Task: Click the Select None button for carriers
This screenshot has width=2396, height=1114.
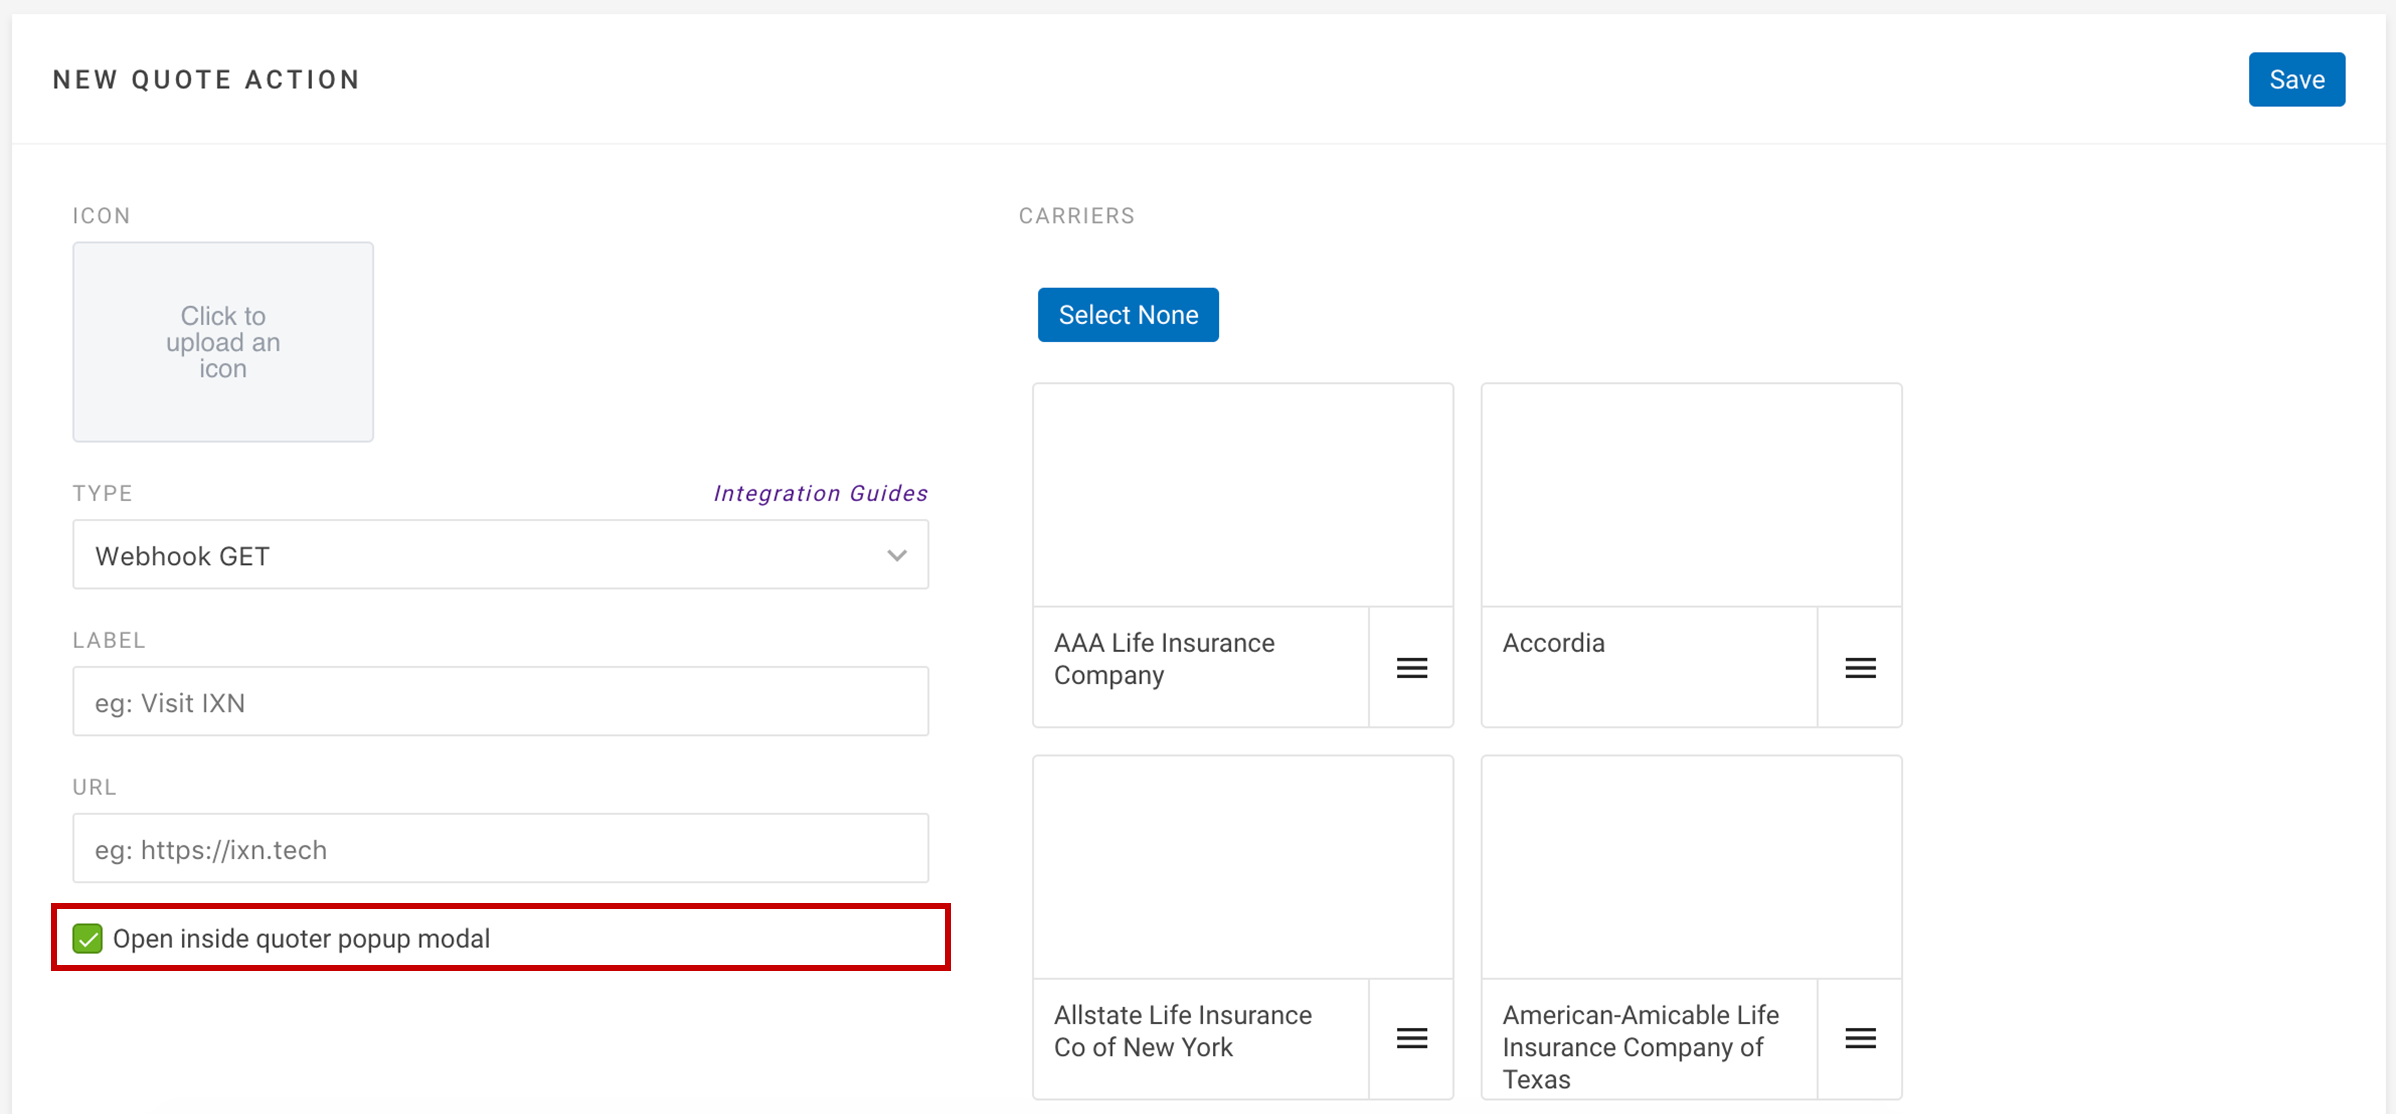Action: (1129, 315)
